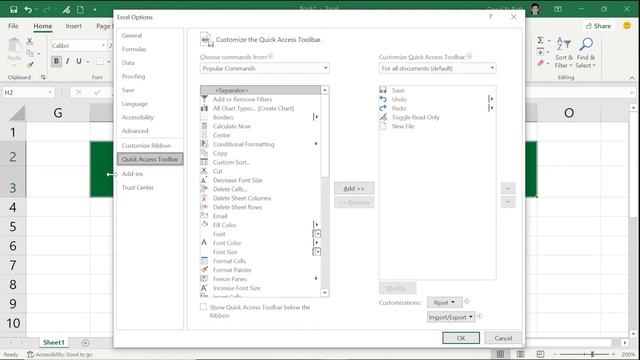Select Format Cells in commands list
Image resolution: width=640 pixels, height=360 pixels.
260,261
